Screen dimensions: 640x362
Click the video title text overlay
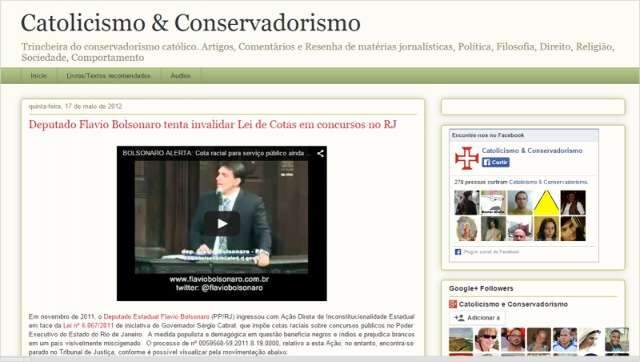coord(213,153)
